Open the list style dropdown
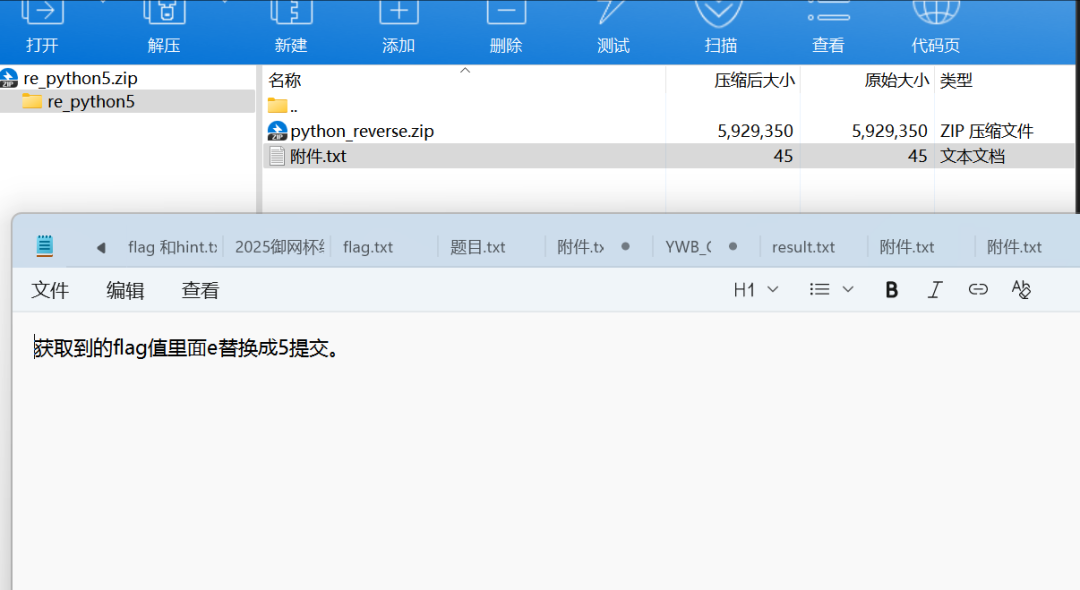This screenshot has width=1080, height=590. [x=831, y=290]
